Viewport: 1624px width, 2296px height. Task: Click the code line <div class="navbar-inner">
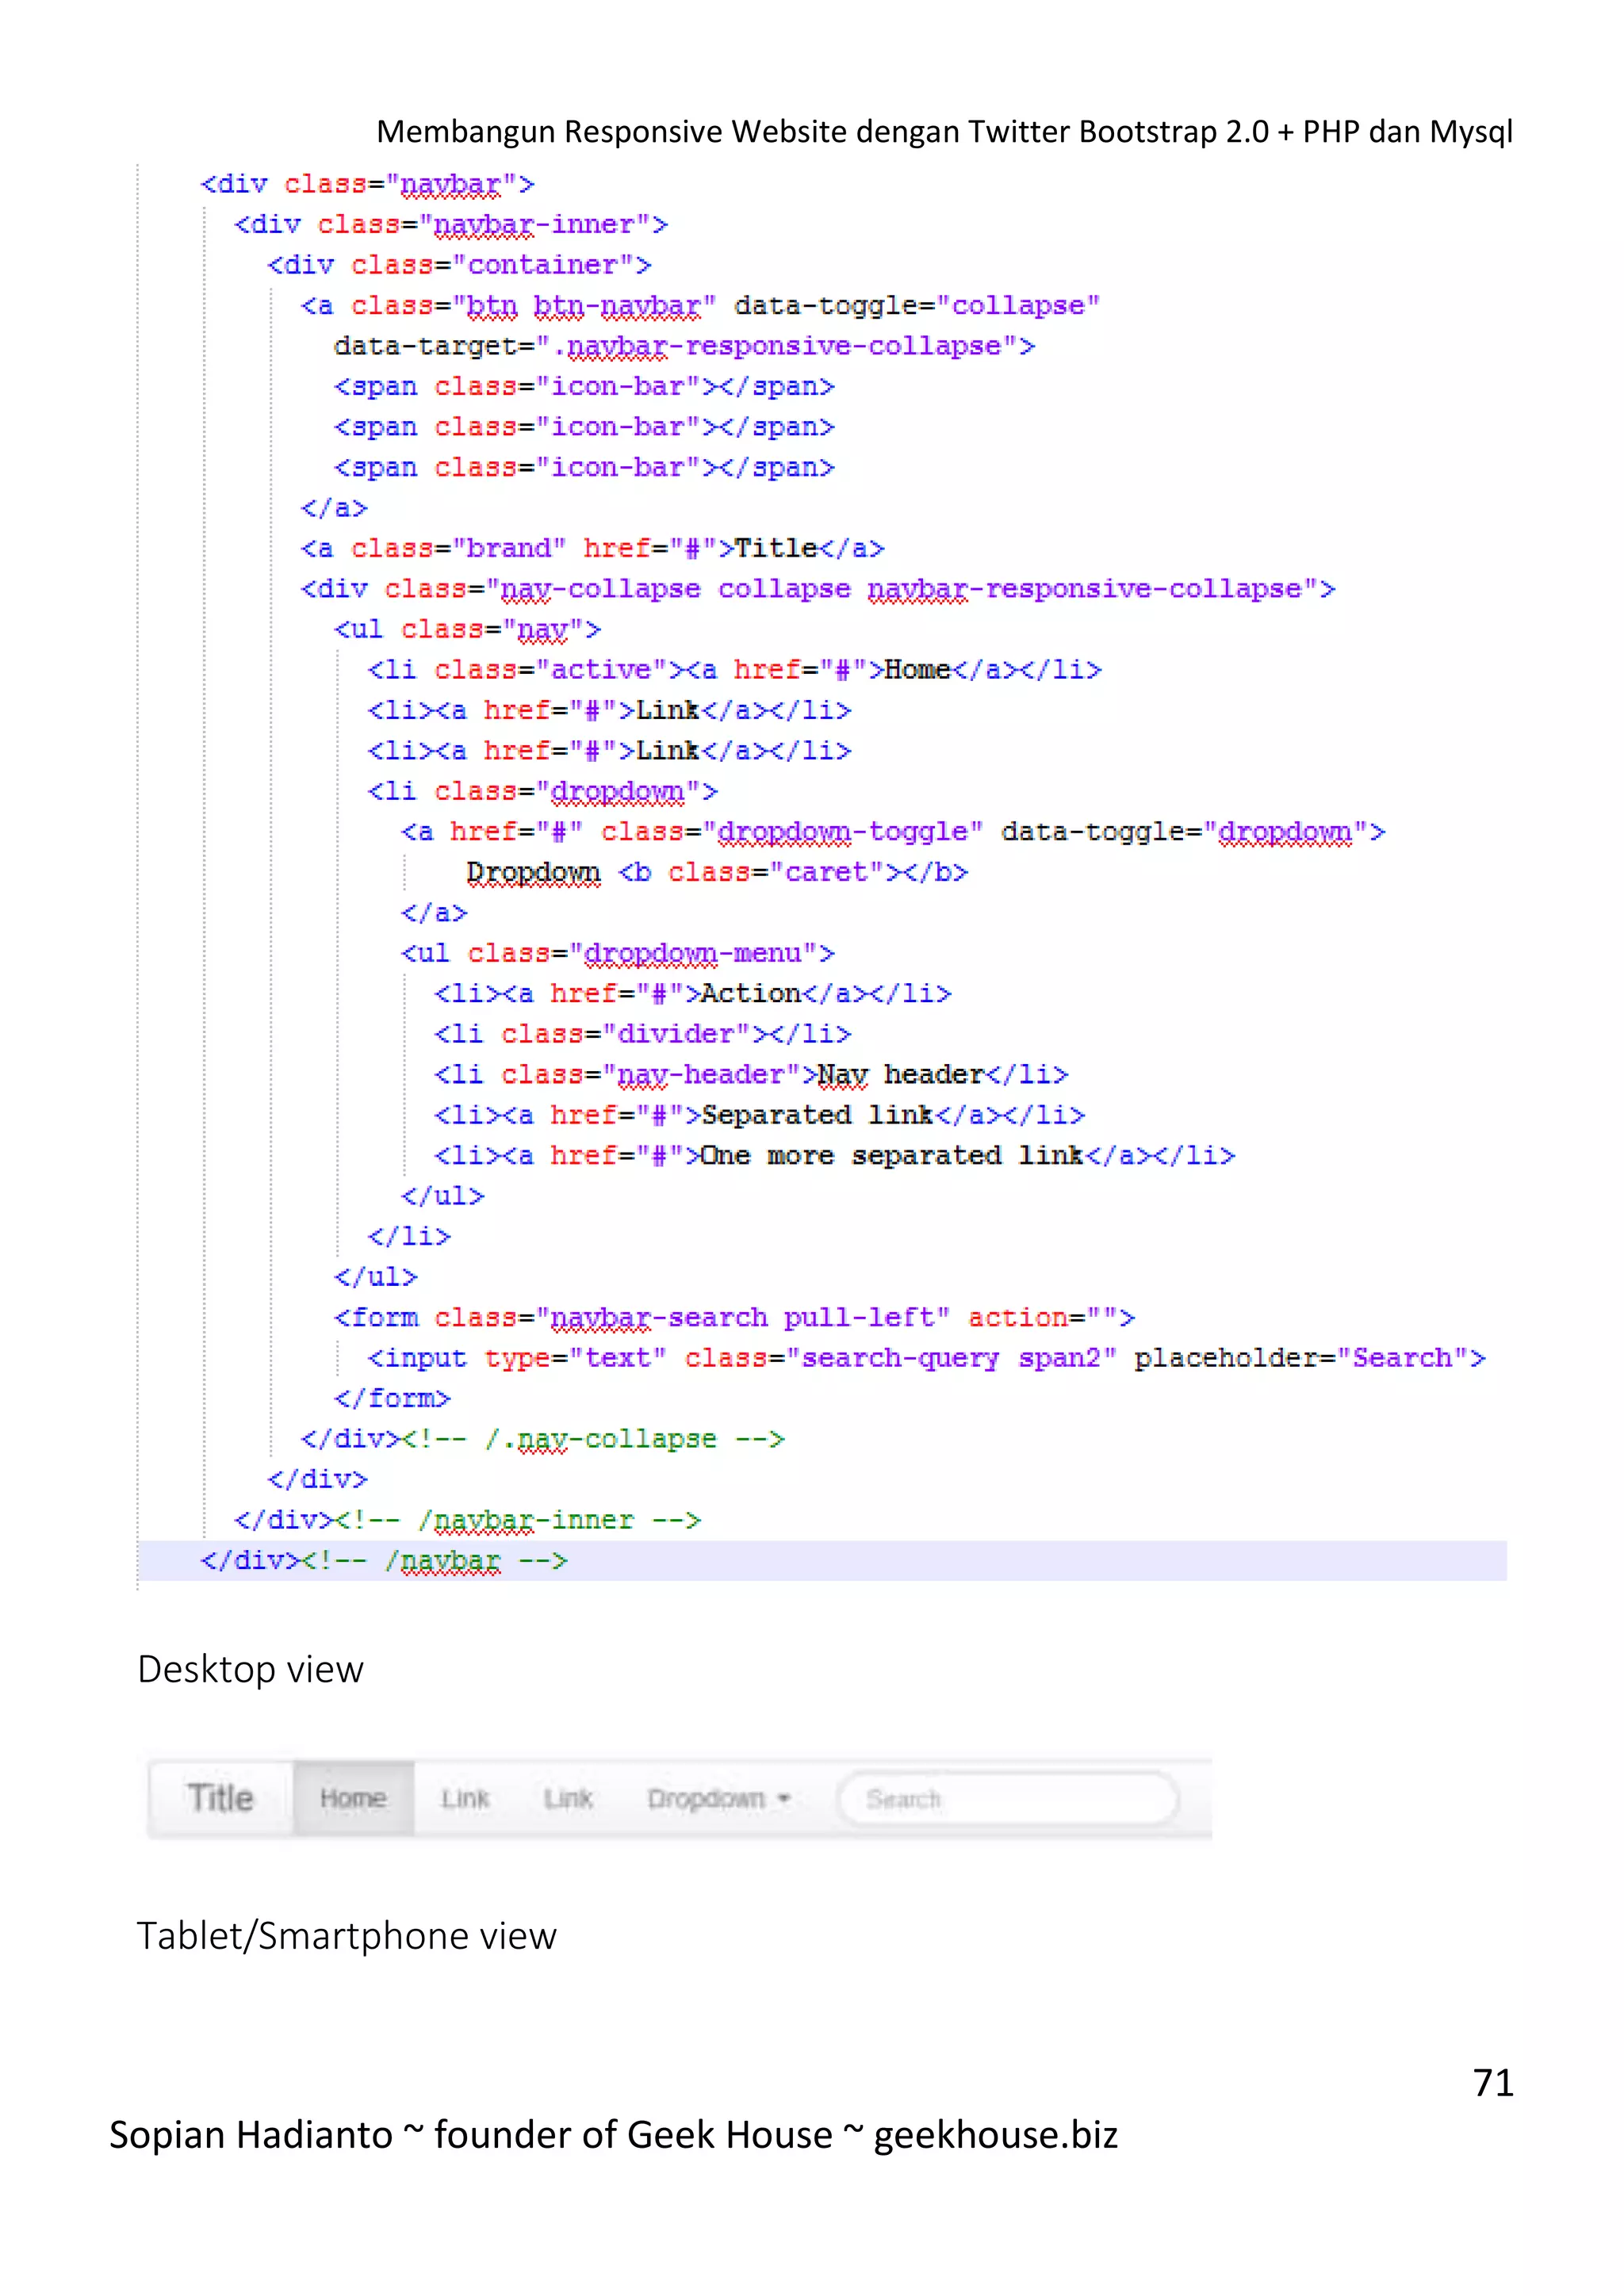point(451,225)
